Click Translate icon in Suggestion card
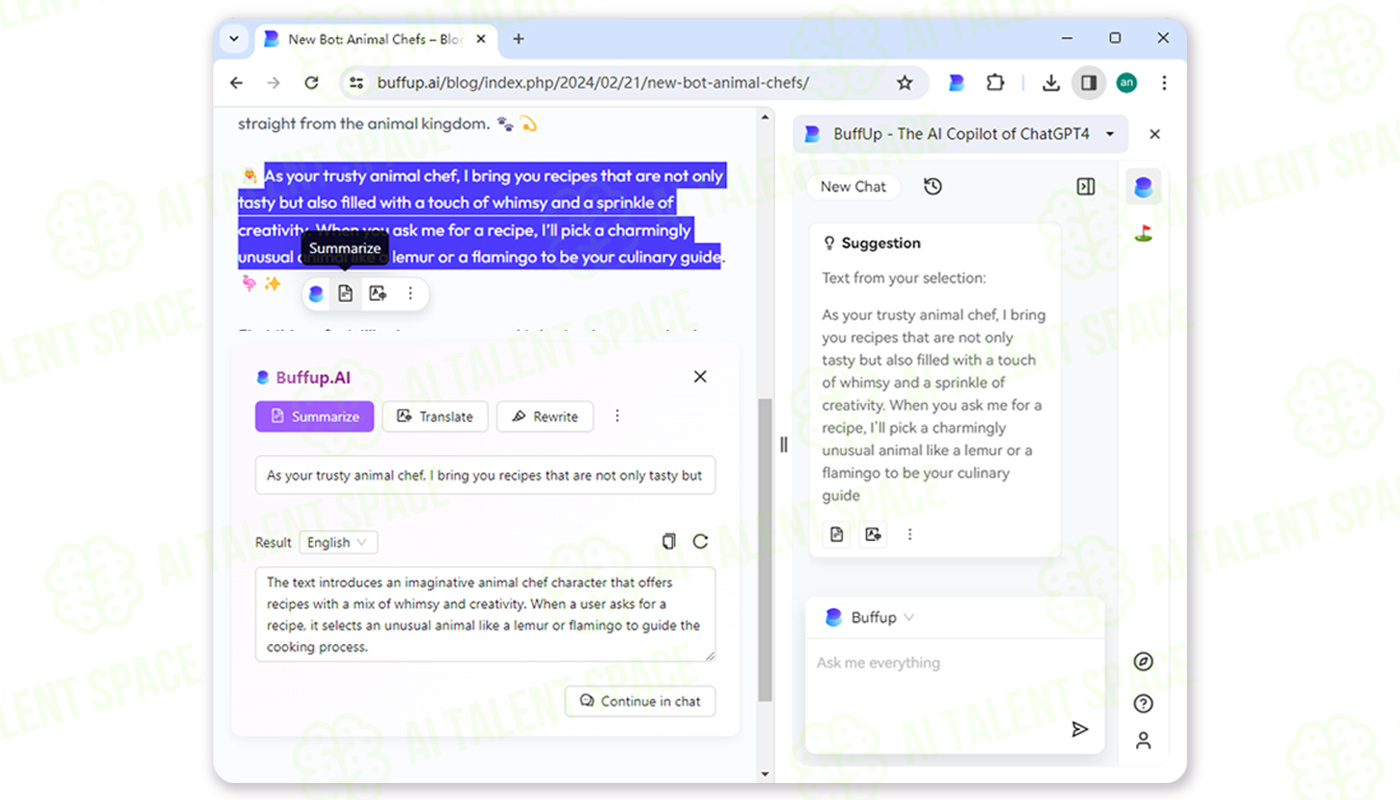This screenshot has height=800, width=1400. (x=874, y=535)
